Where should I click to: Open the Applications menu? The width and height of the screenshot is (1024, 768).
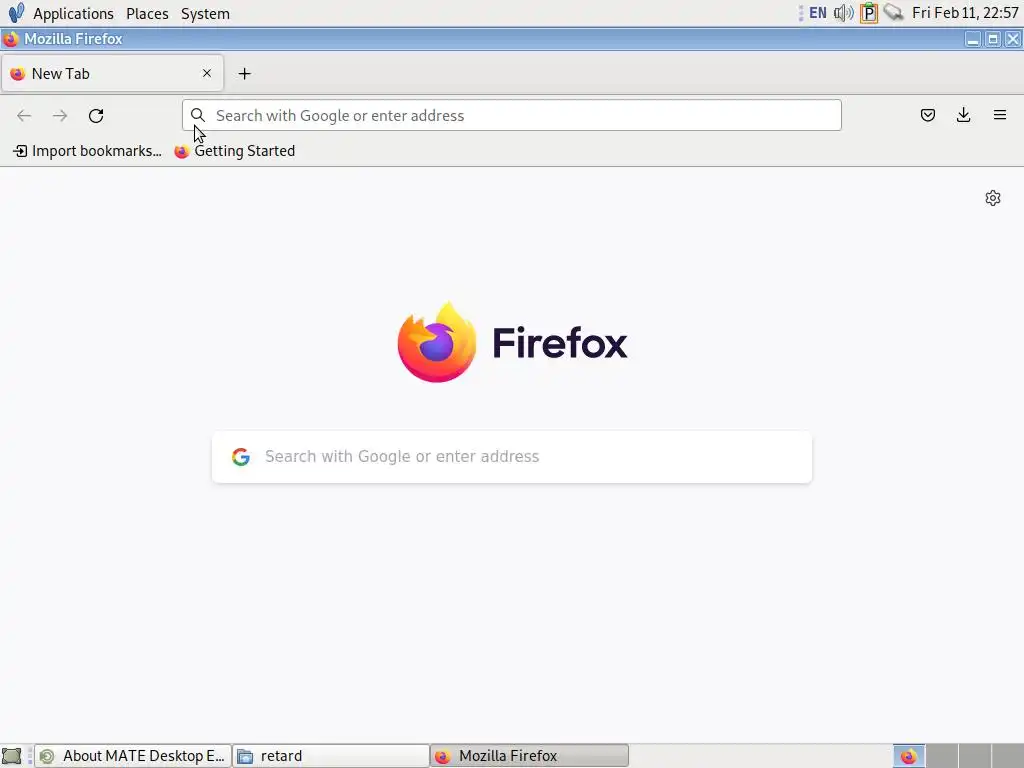coord(73,14)
